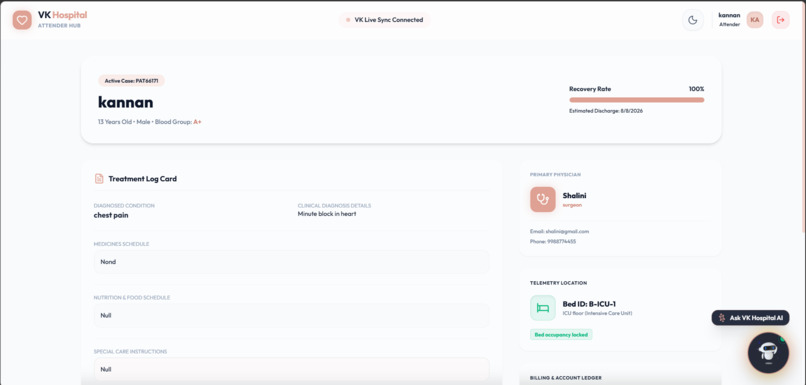
Task: Click the kannan Attender username in header
Action: (x=729, y=20)
